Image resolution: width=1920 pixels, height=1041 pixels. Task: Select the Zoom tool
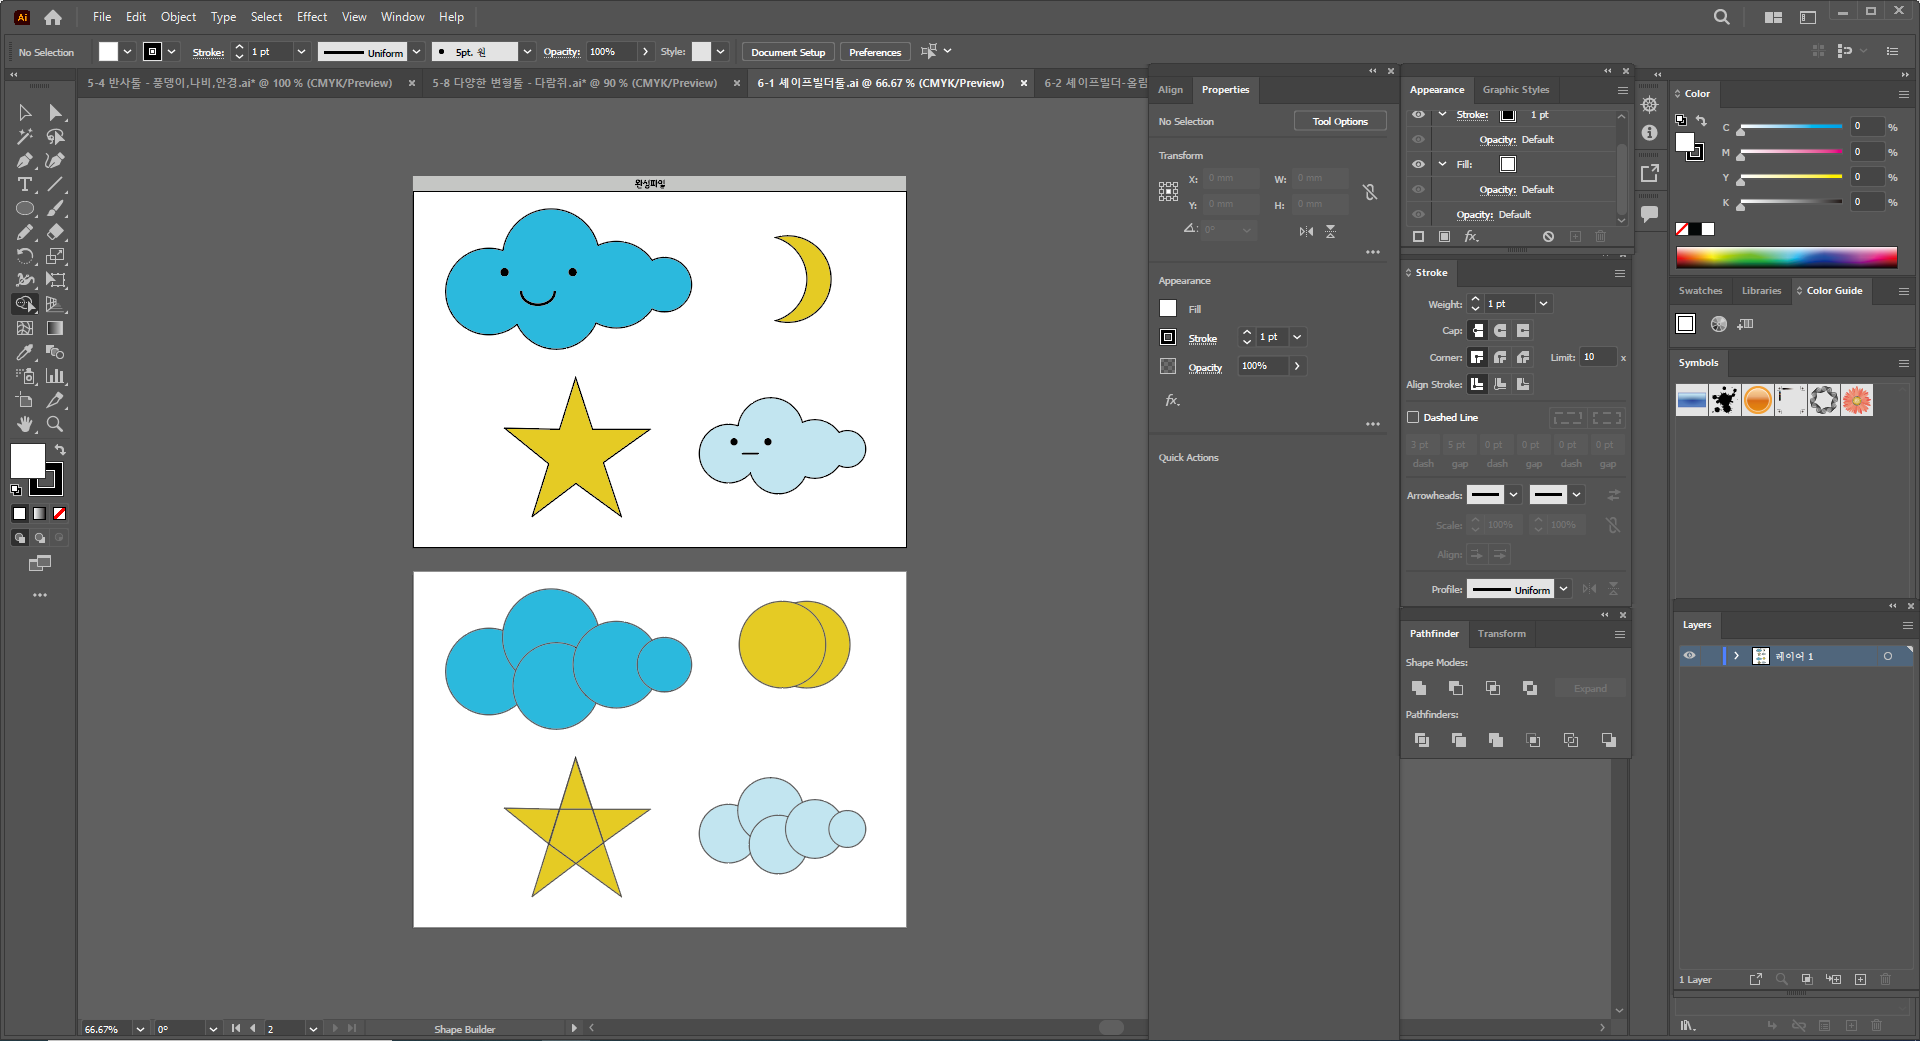(56, 425)
